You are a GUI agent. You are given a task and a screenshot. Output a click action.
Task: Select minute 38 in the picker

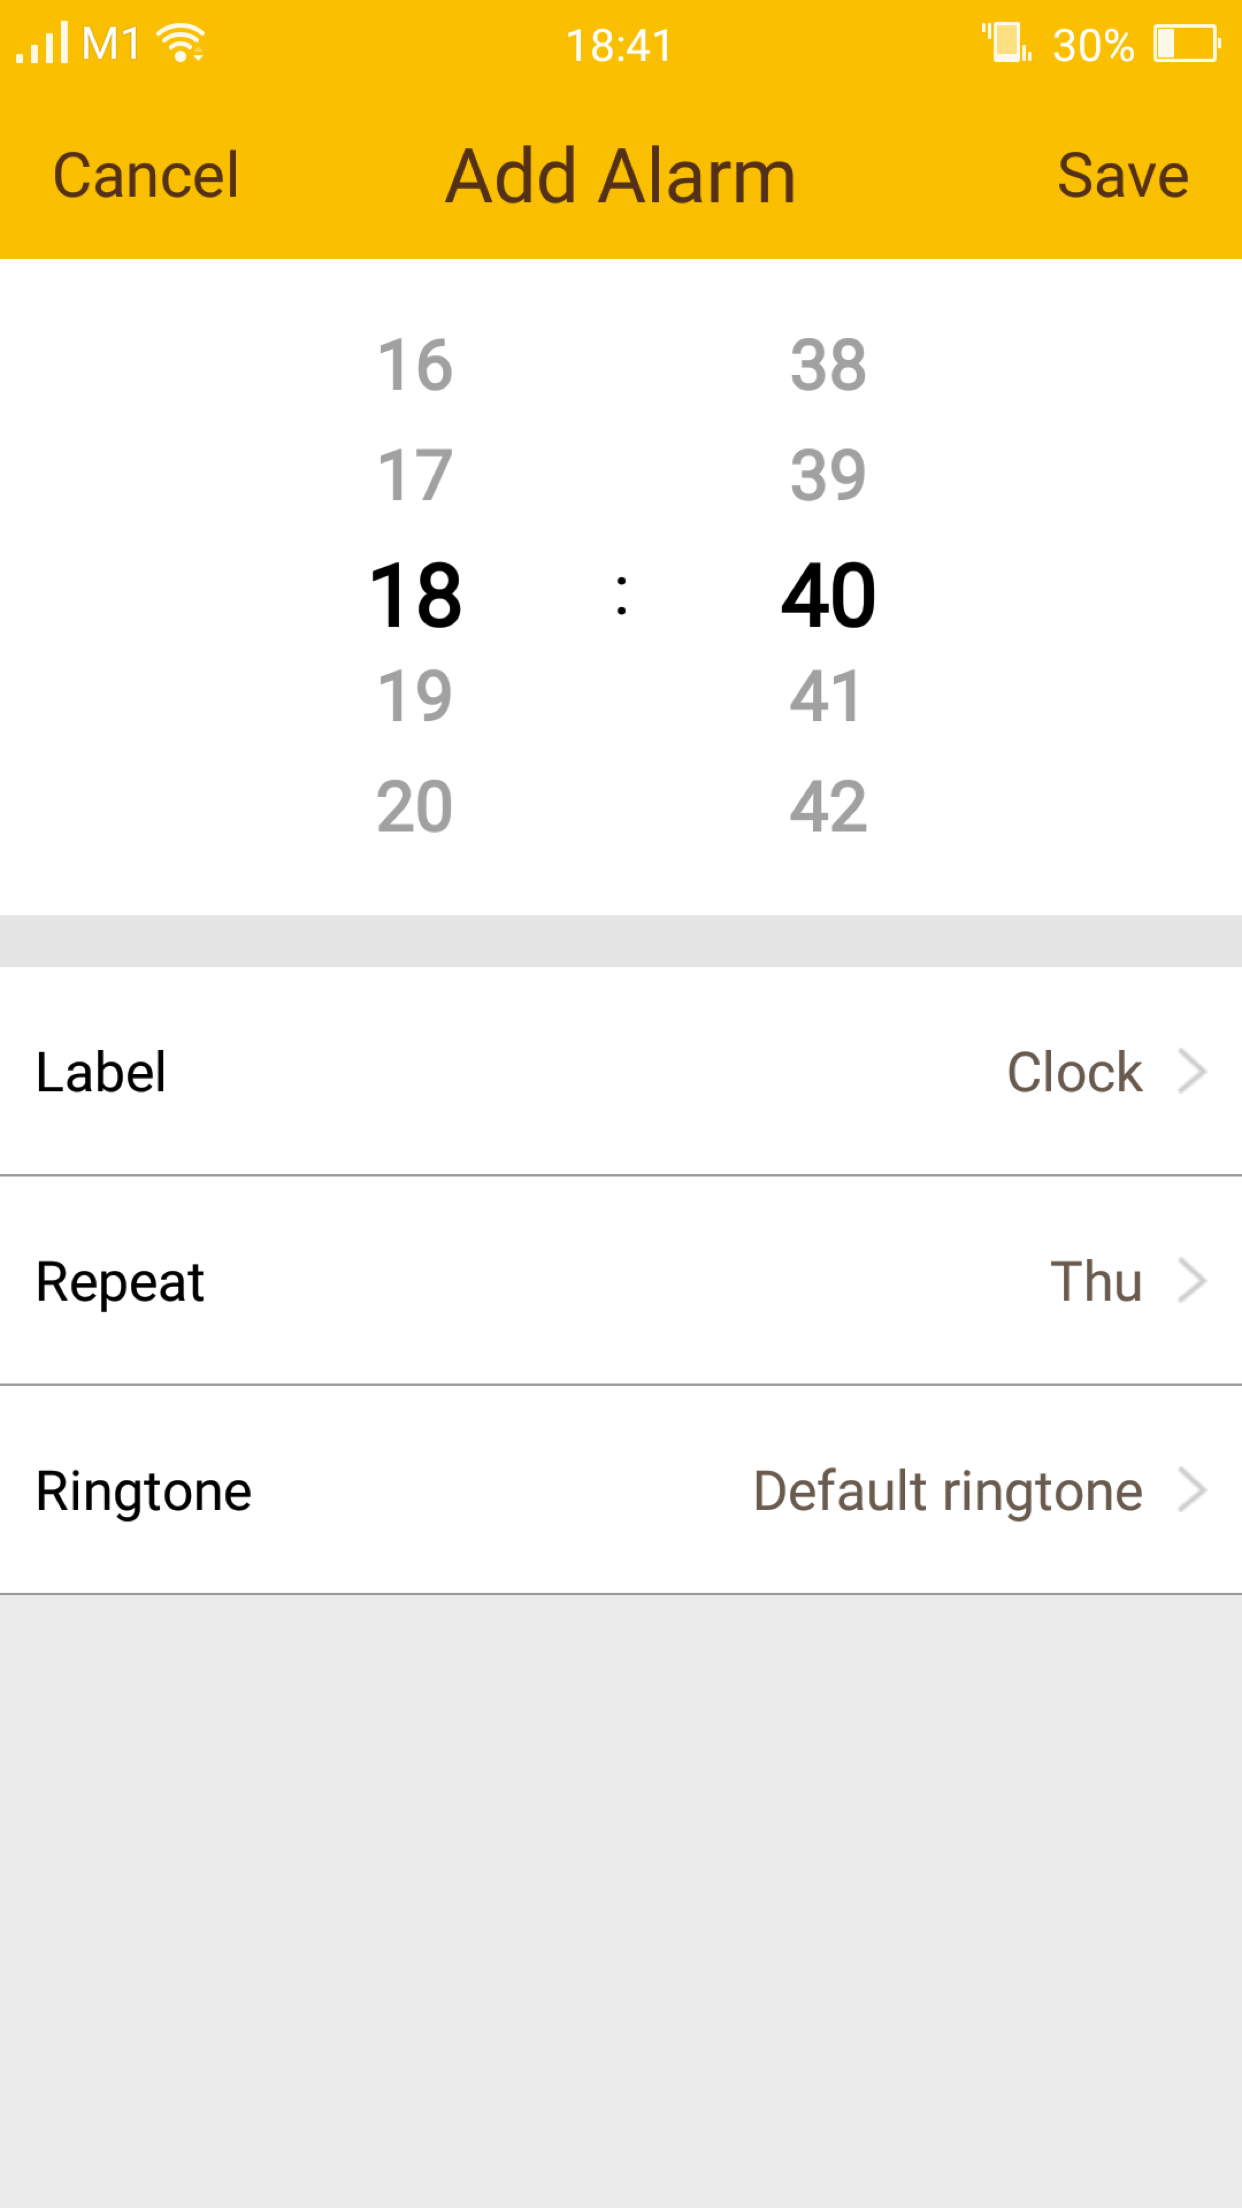coord(828,365)
